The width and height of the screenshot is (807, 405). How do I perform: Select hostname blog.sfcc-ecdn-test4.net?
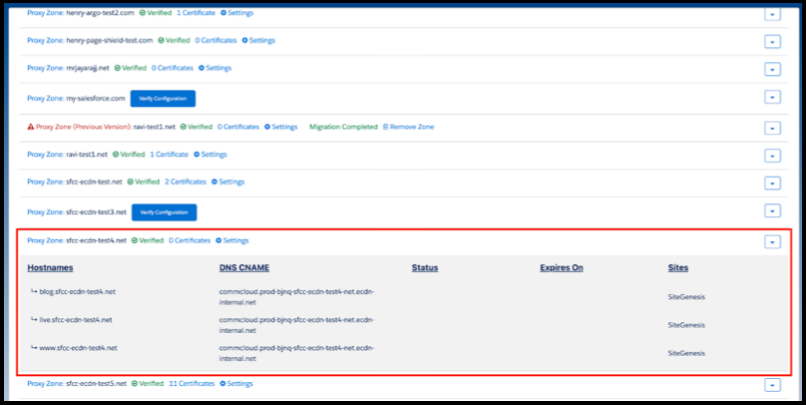(77, 292)
